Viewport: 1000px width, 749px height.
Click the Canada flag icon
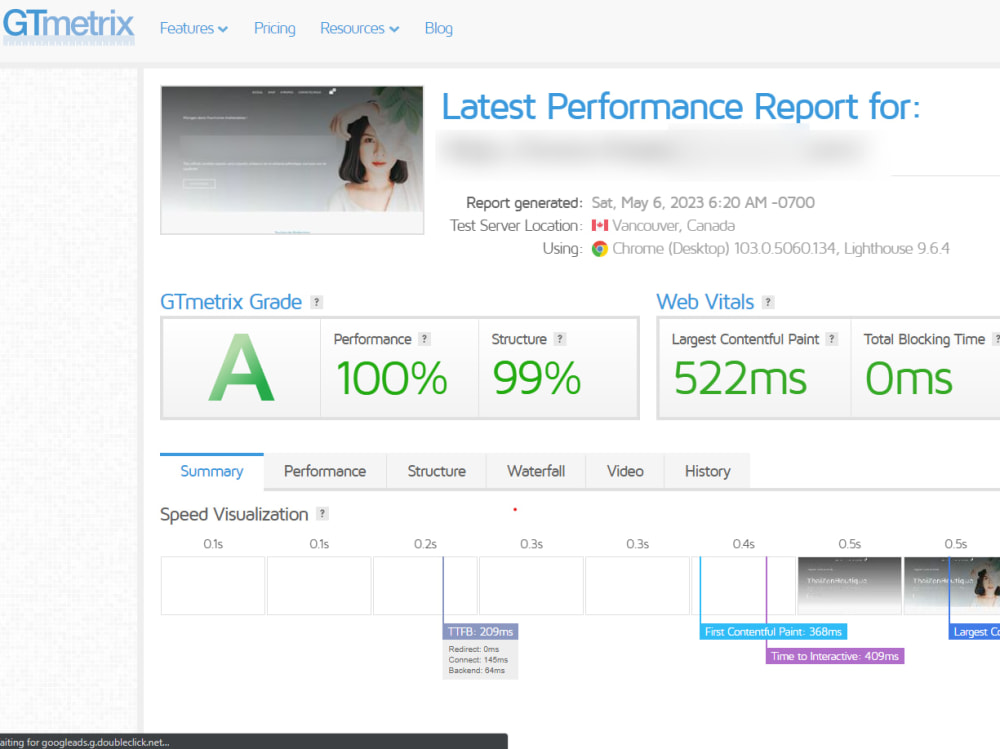[599, 225]
